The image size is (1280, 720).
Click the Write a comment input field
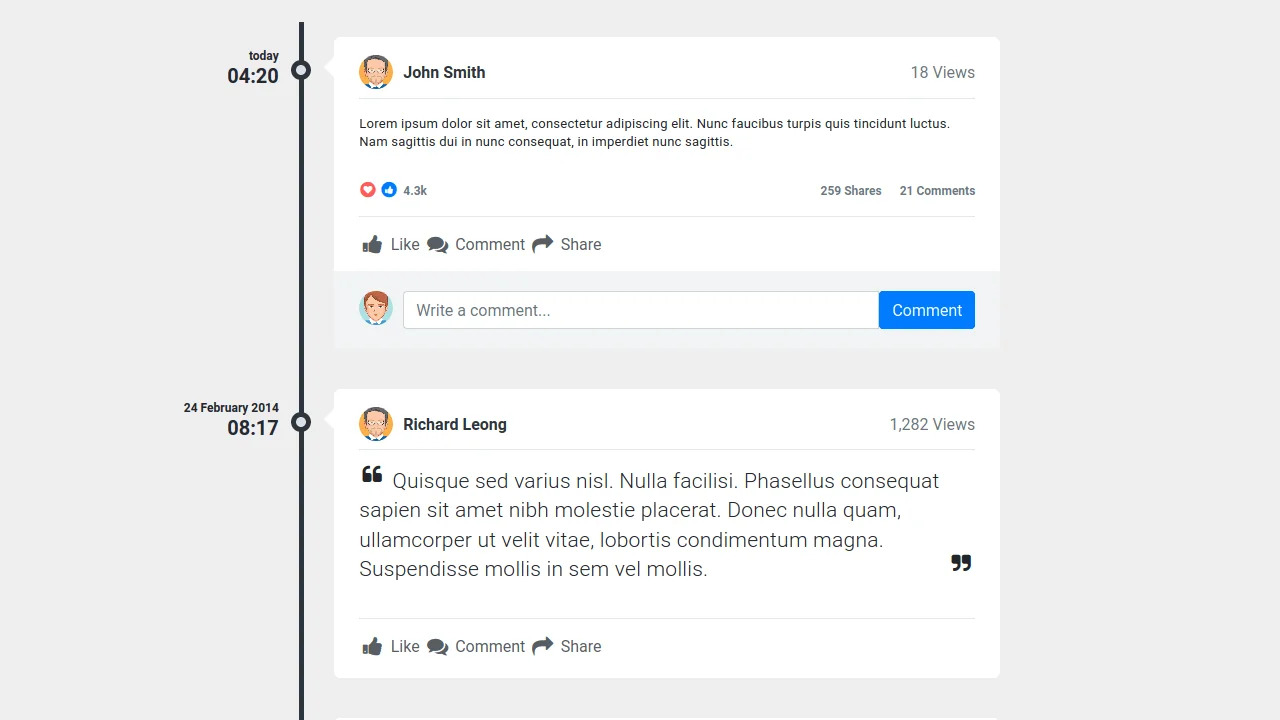point(640,310)
